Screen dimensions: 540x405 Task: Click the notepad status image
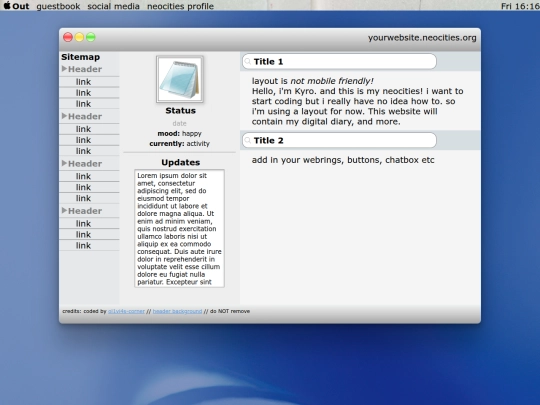[x=180, y=80]
